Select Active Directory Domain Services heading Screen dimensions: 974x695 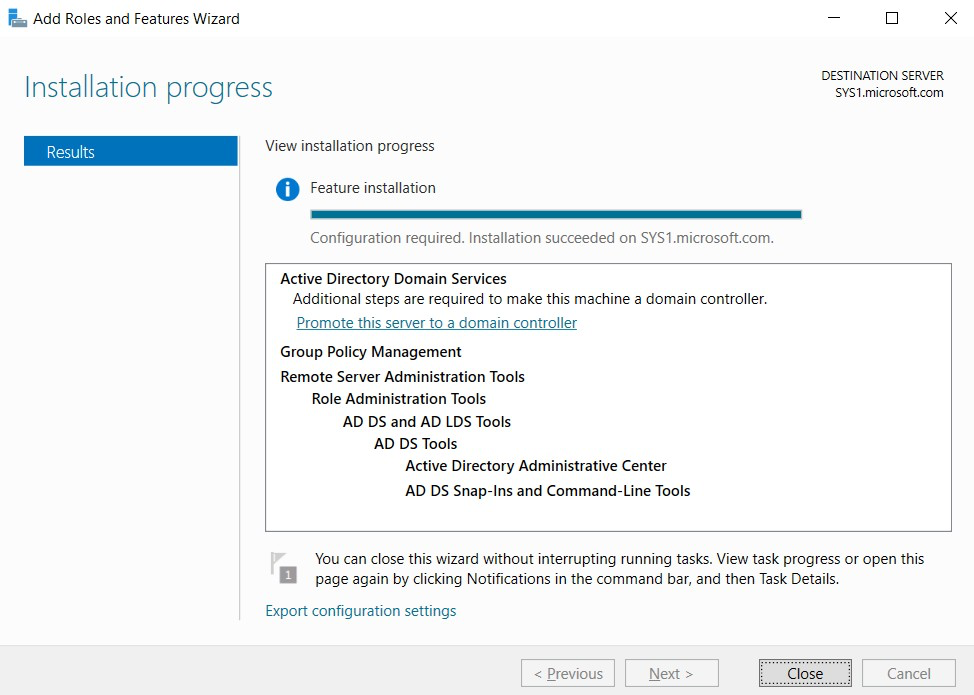tap(393, 279)
